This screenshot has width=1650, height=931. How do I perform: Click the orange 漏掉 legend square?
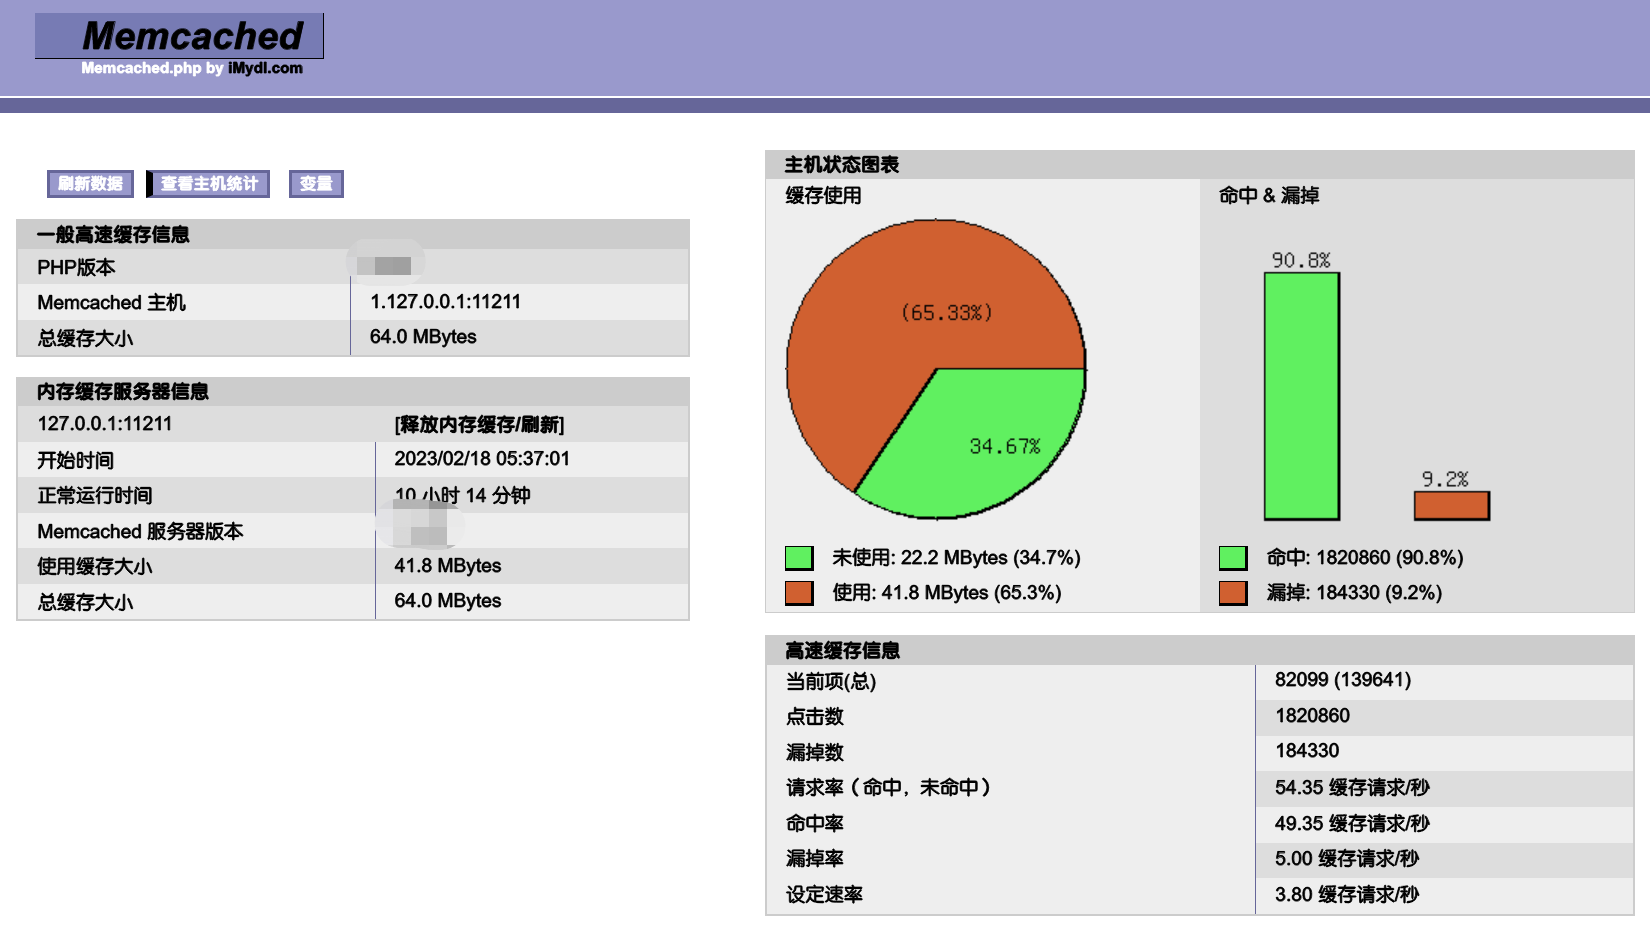point(1232,592)
